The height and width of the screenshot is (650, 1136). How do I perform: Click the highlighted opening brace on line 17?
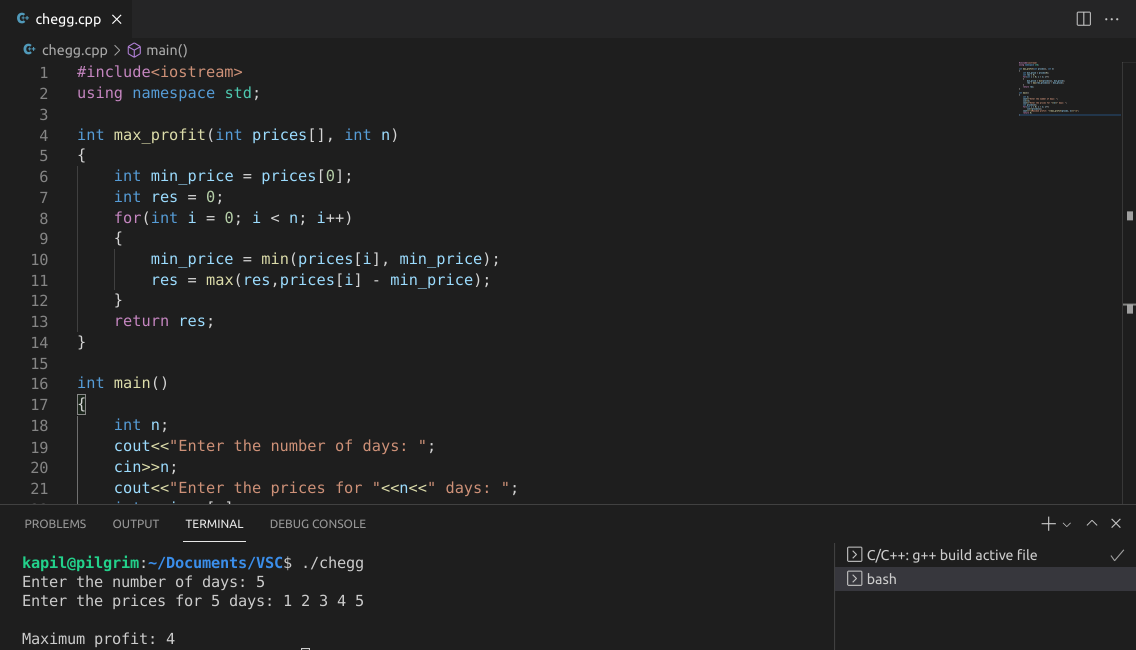(81, 404)
